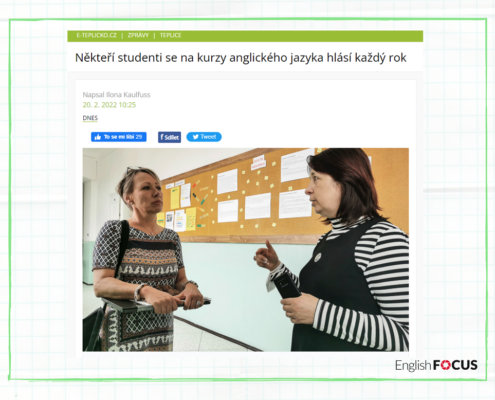Open author Ilona Kaulfuss's profile link
Screen dimensions: 495x400
coord(128,95)
